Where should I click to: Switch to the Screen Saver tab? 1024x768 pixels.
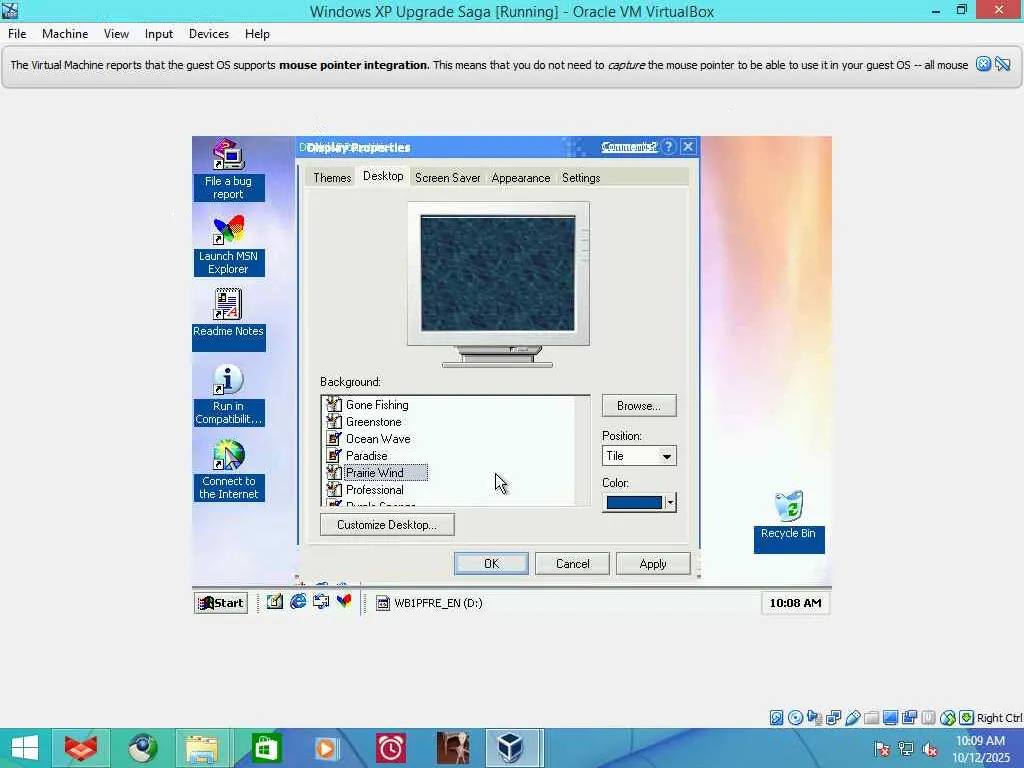[447, 178]
